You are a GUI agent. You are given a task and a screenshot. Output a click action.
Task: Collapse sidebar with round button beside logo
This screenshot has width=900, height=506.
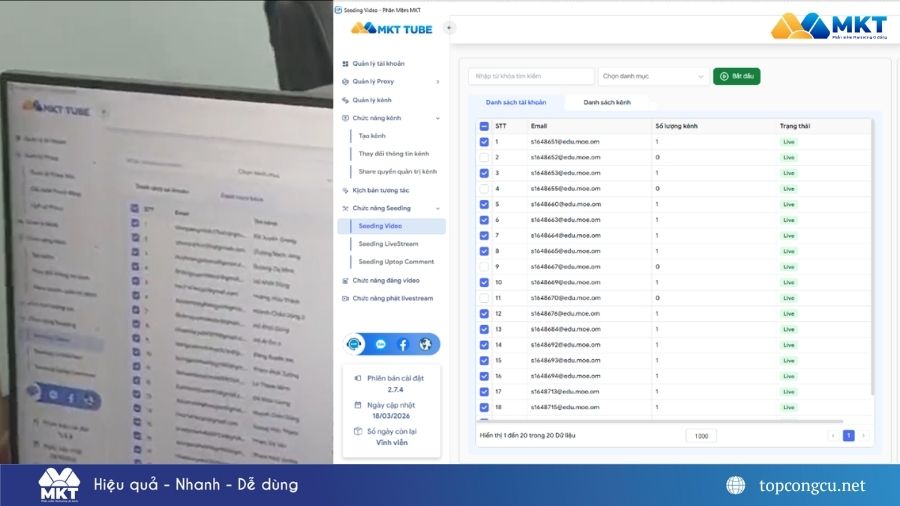(x=449, y=28)
